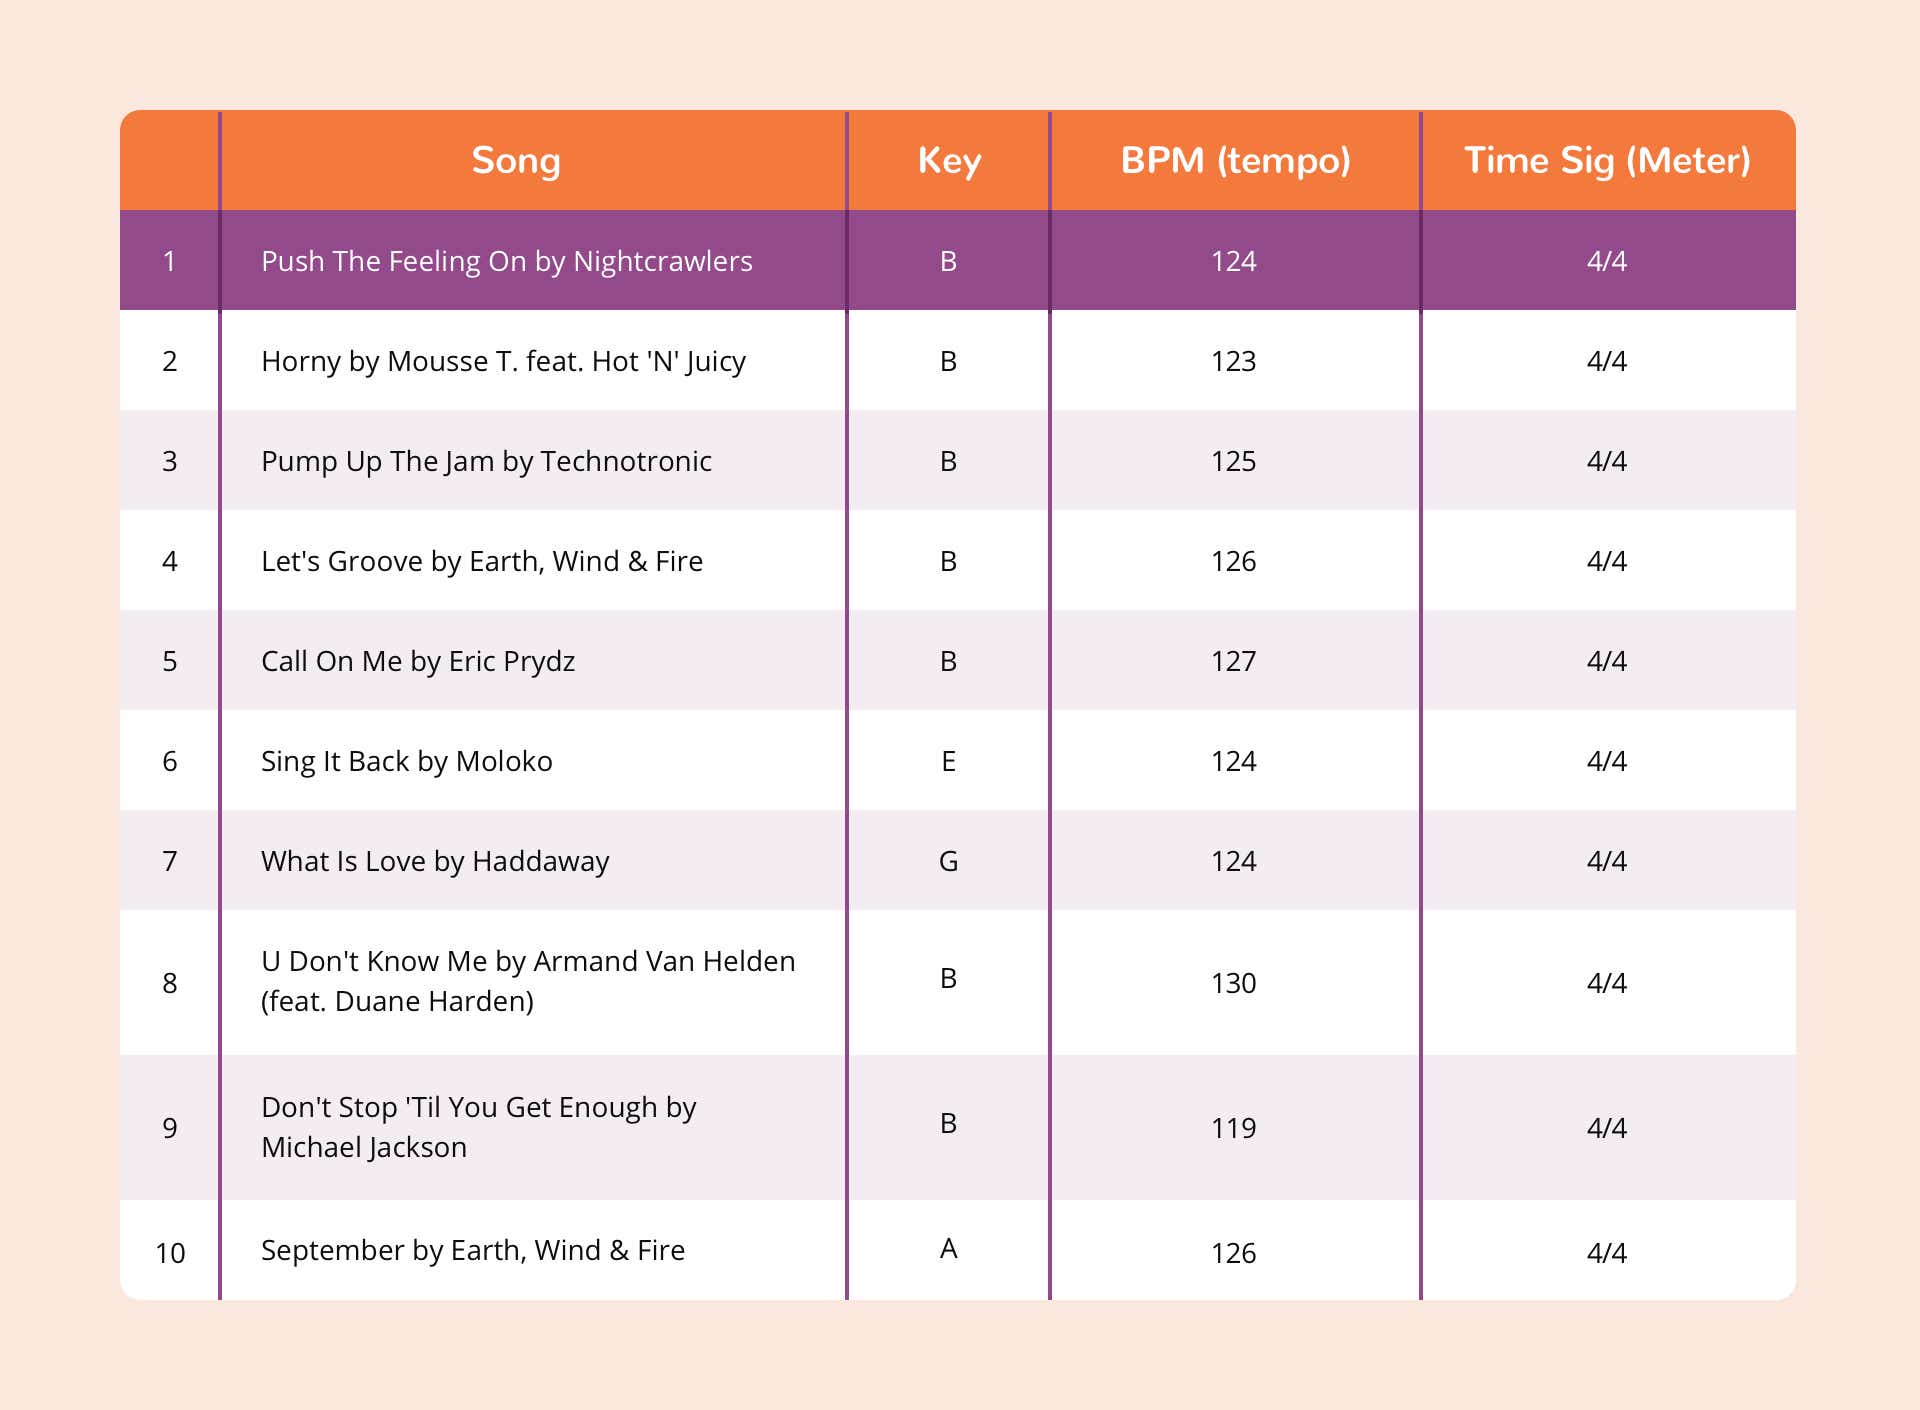Select Don't Stop 'Til You Get Enough
This screenshot has height=1410, width=1920.
click(479, 1127)
